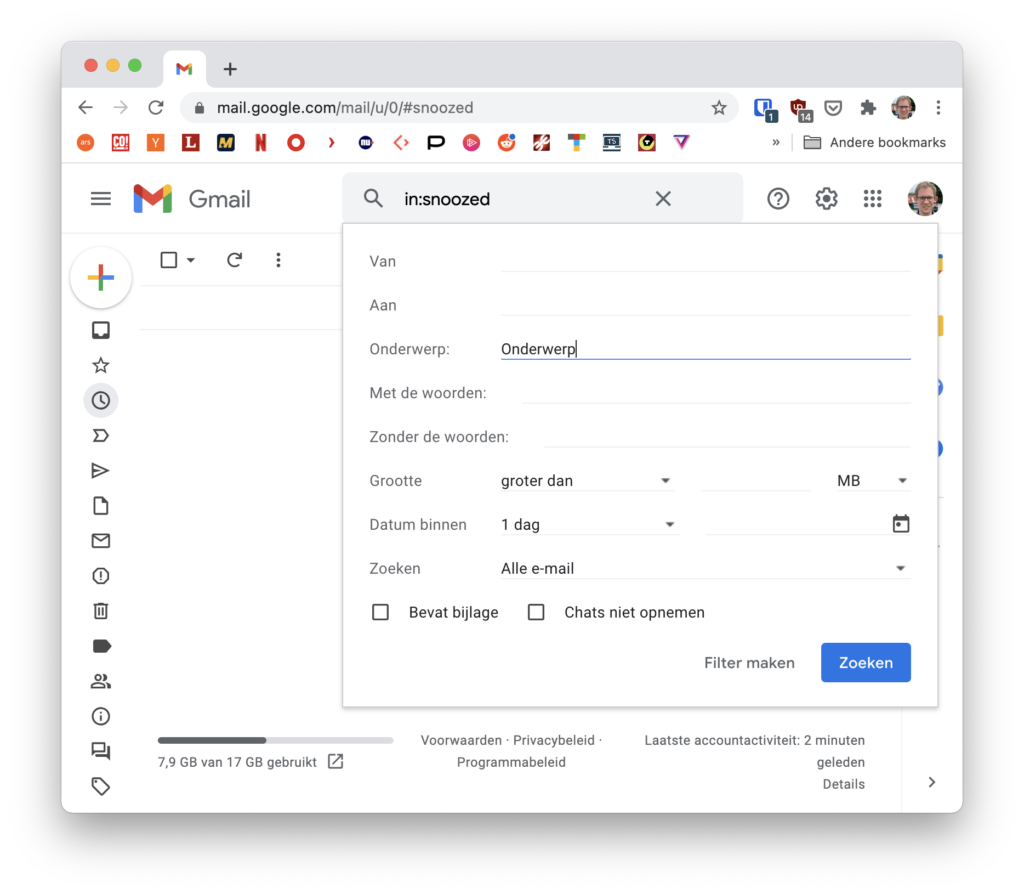Viewport: 1024px width, 894px height.
Task: Open Drafts document icon in sidebar
Action: (101, 506)
